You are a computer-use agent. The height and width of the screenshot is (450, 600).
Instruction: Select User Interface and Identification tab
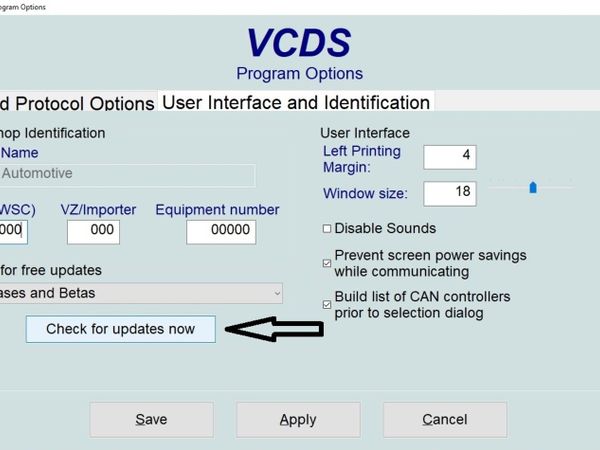[x=296, y=102]
